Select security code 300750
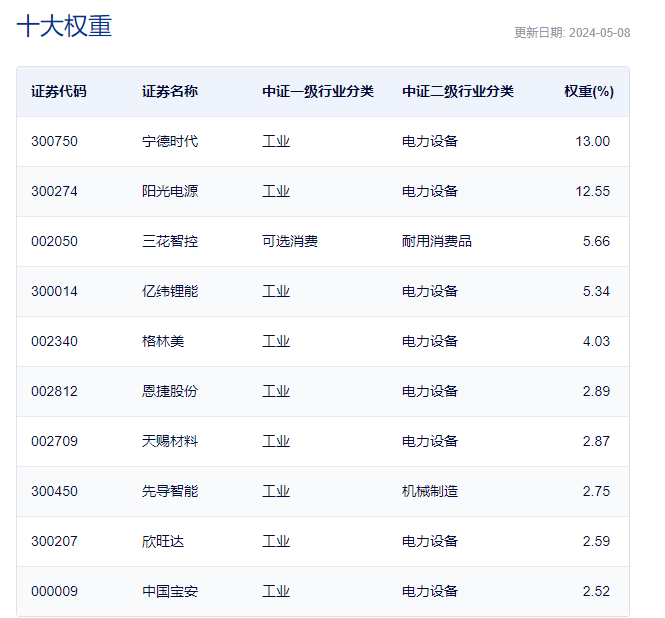 tap(54, 141)
